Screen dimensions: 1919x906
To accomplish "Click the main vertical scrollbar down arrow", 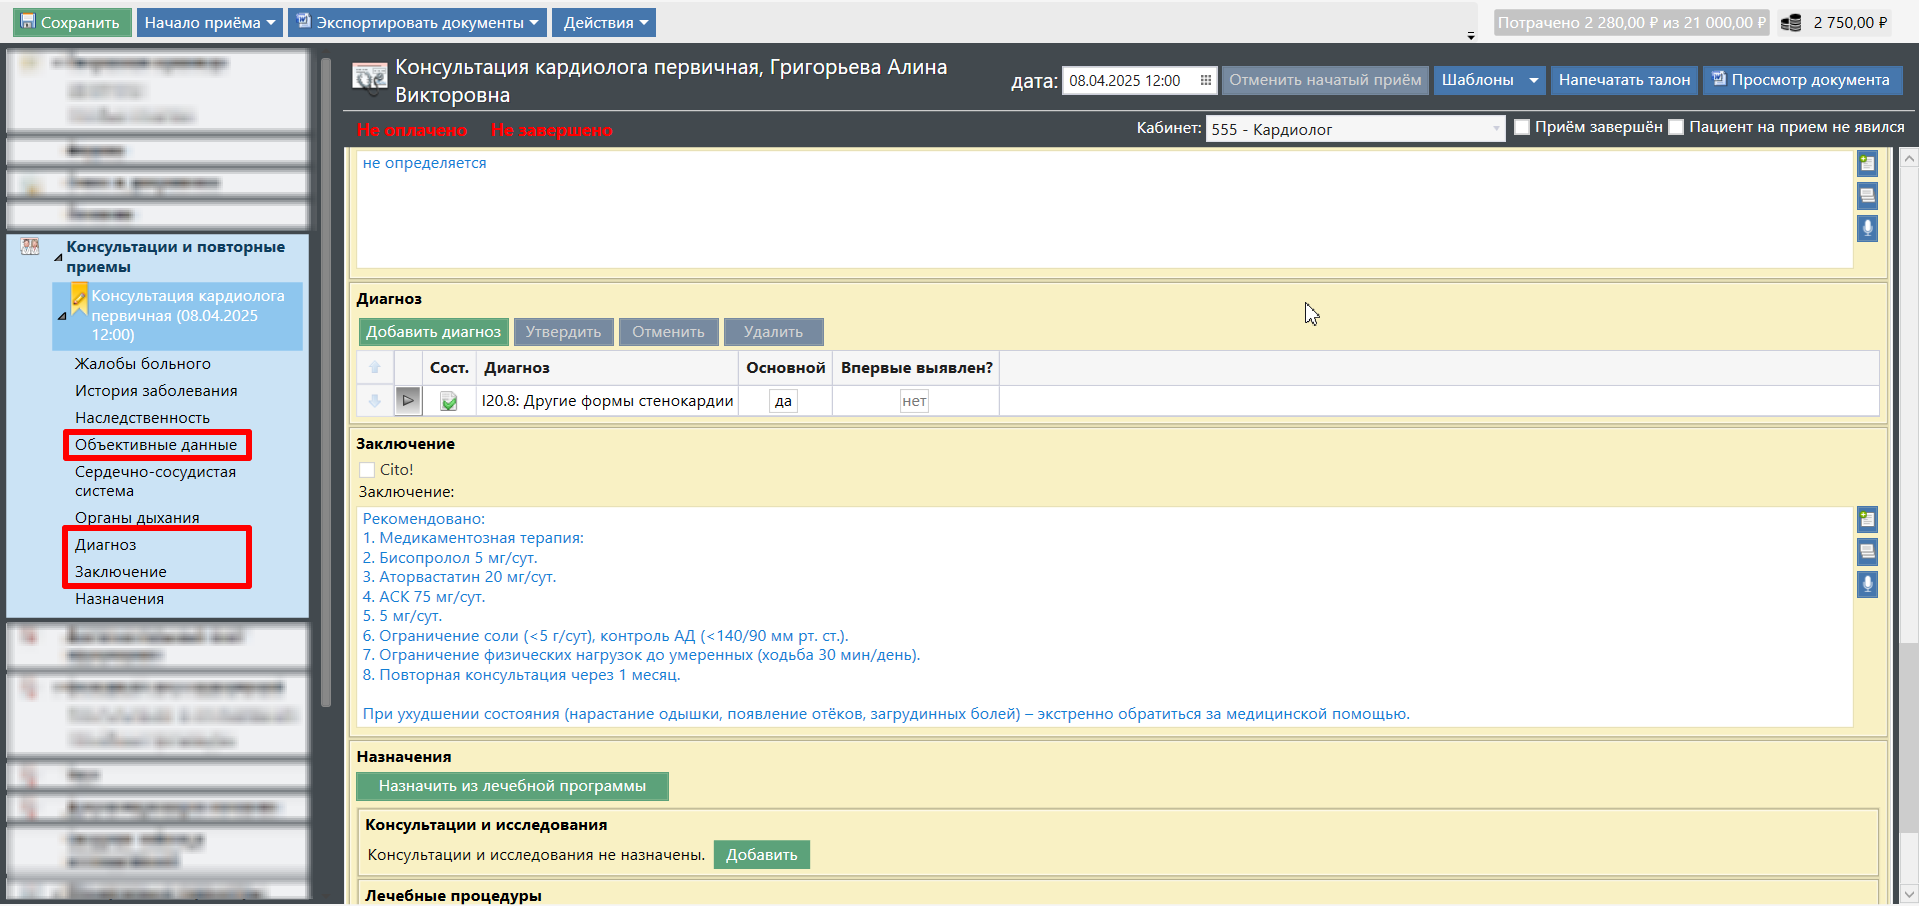I will (1909, 894).
